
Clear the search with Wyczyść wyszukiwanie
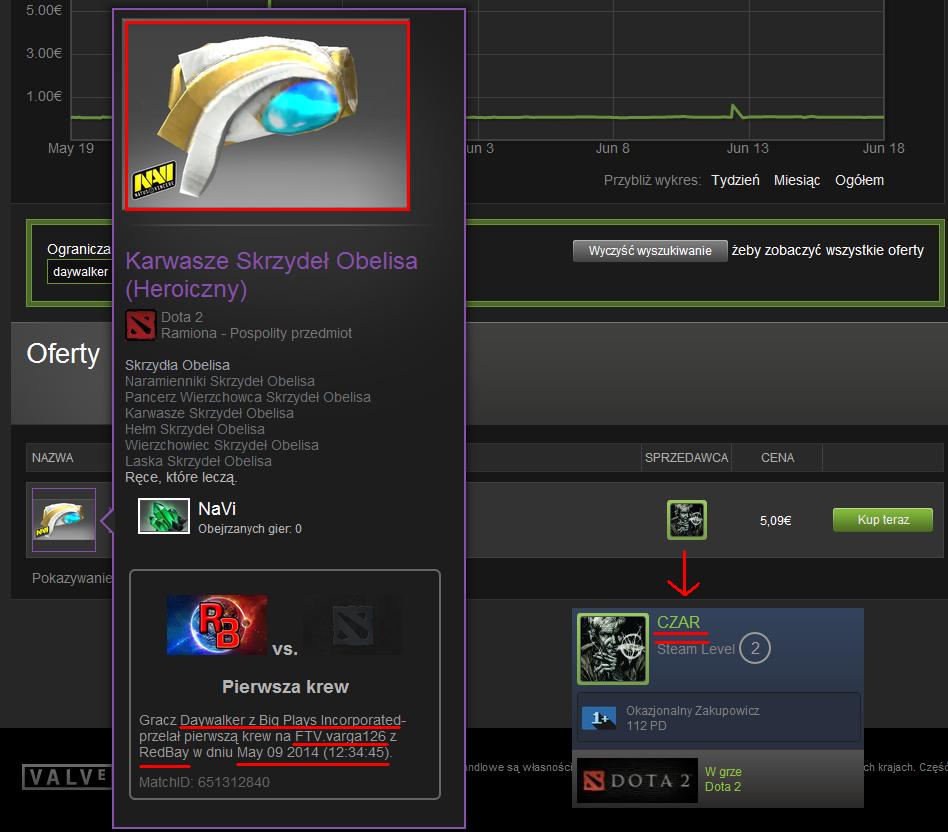coord(650,251)
